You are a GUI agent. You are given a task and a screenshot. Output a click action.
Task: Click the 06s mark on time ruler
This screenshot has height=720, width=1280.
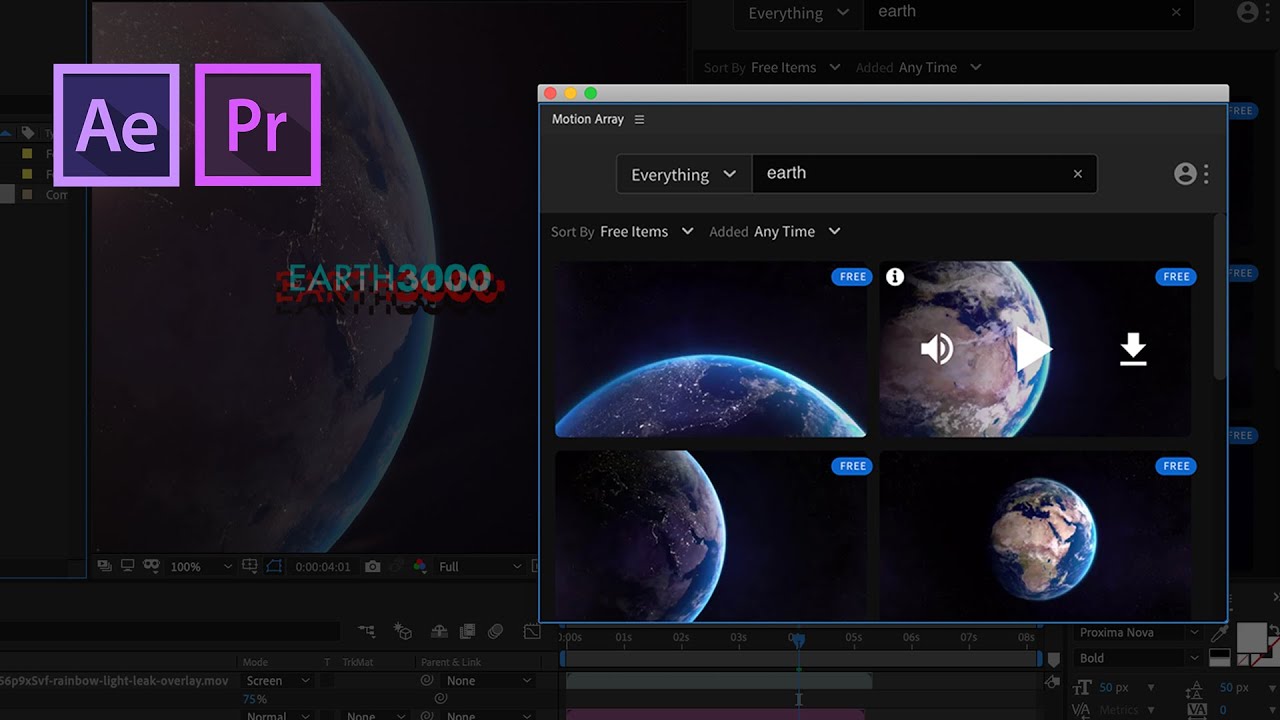point(911,637)
